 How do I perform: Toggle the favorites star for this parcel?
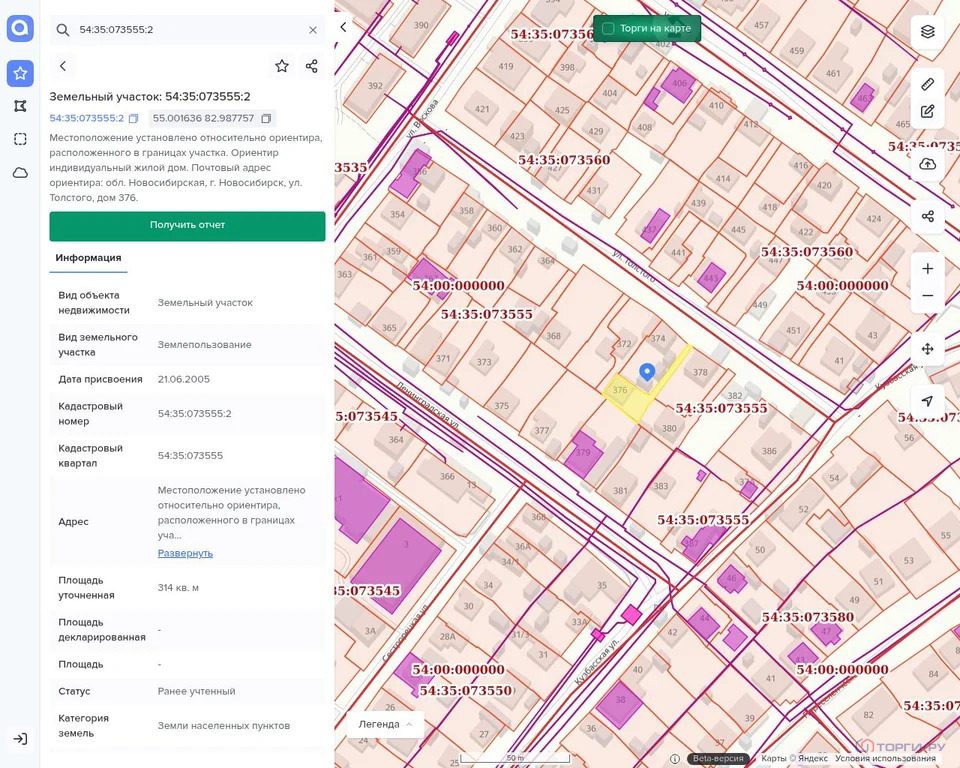tap(282, 66)
